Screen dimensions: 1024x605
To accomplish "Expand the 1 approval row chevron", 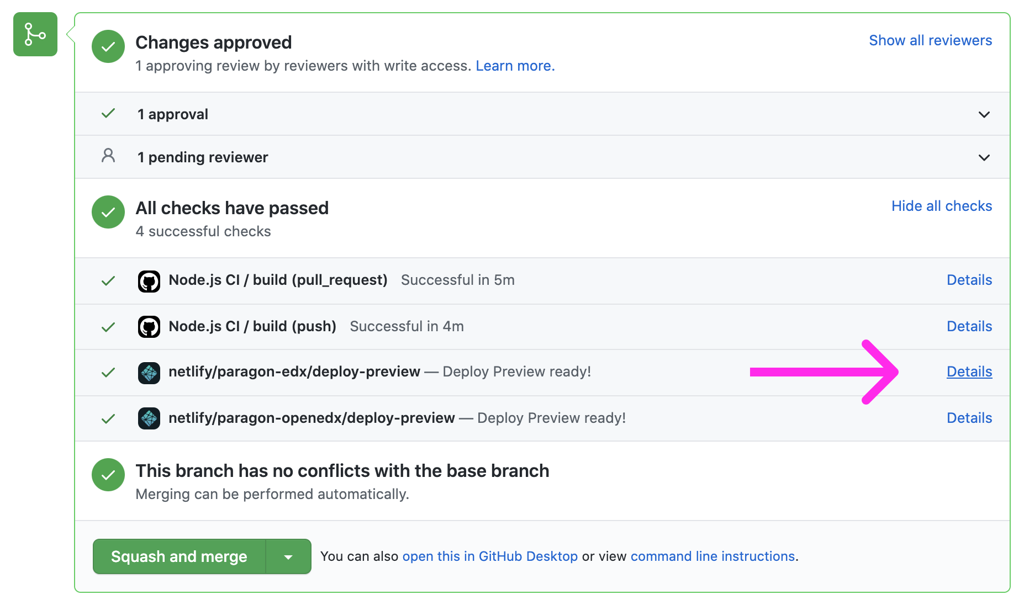I will (x=984, y=114).
